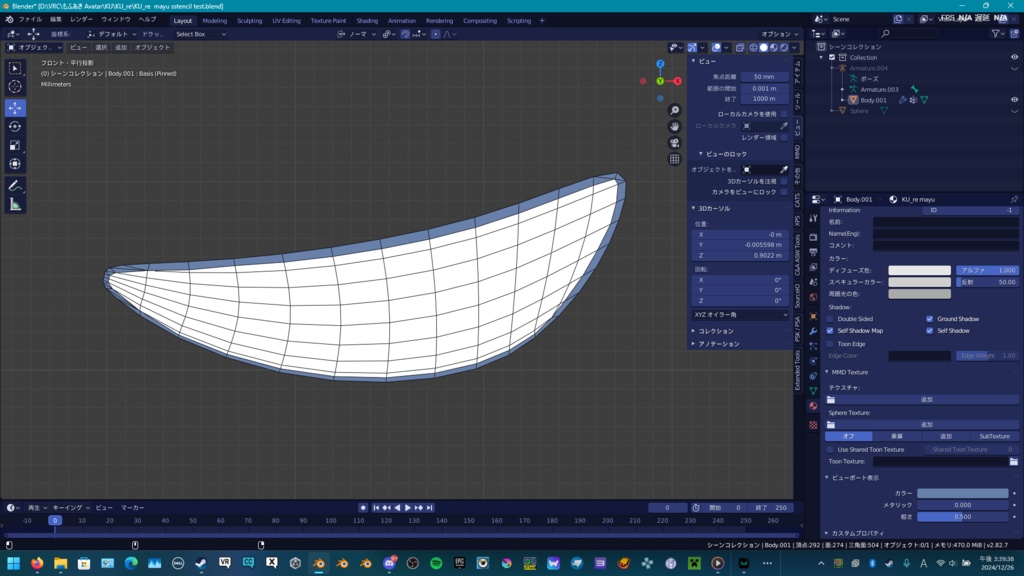Activate the Move tool
1024x576 pixels.
(x=15, y=108)
